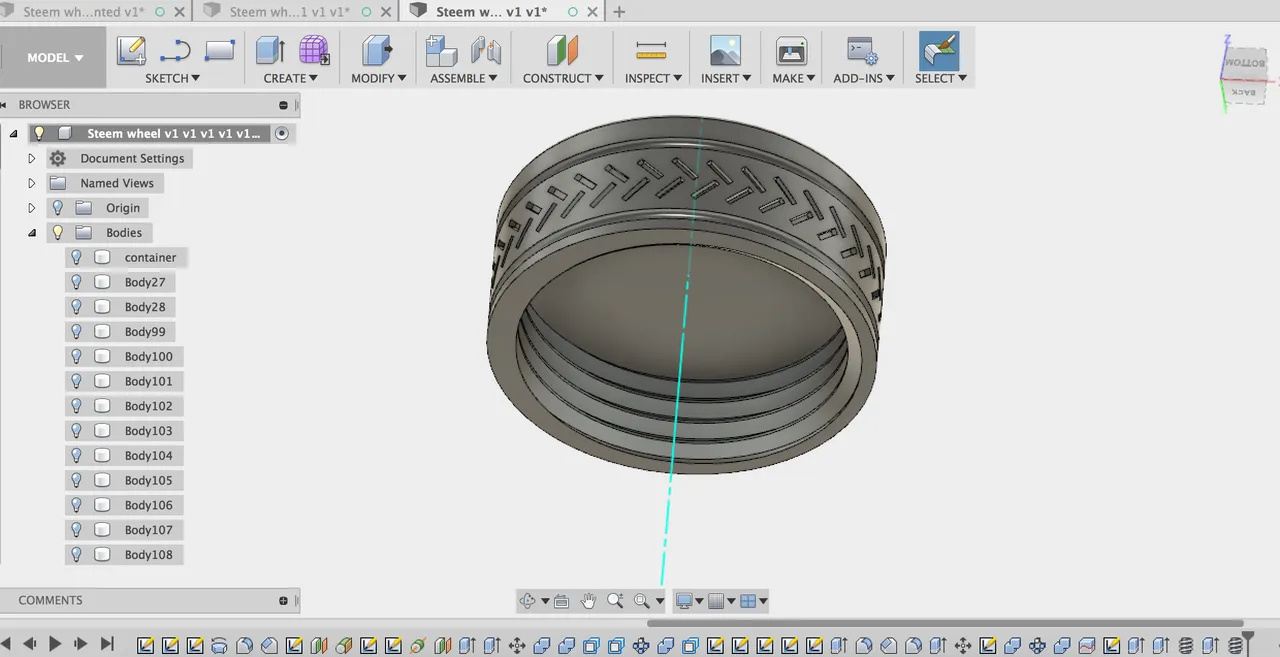Open a new design tab with plus button
Viewport: 1280px width, 657px height.
619,12
